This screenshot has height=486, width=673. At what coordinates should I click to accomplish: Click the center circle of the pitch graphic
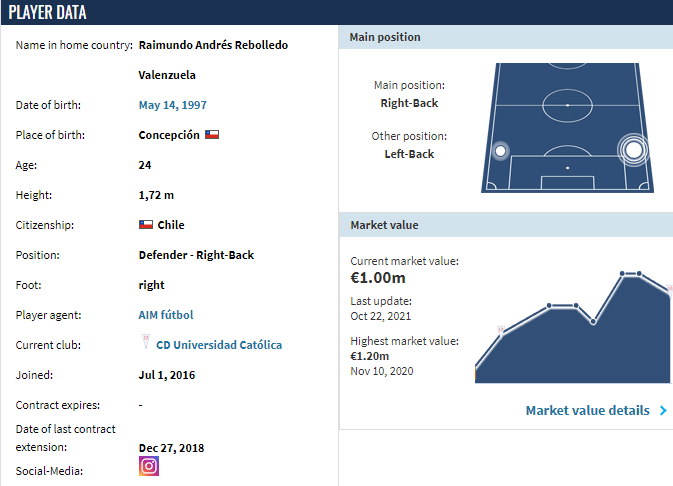tap(567, 105)
